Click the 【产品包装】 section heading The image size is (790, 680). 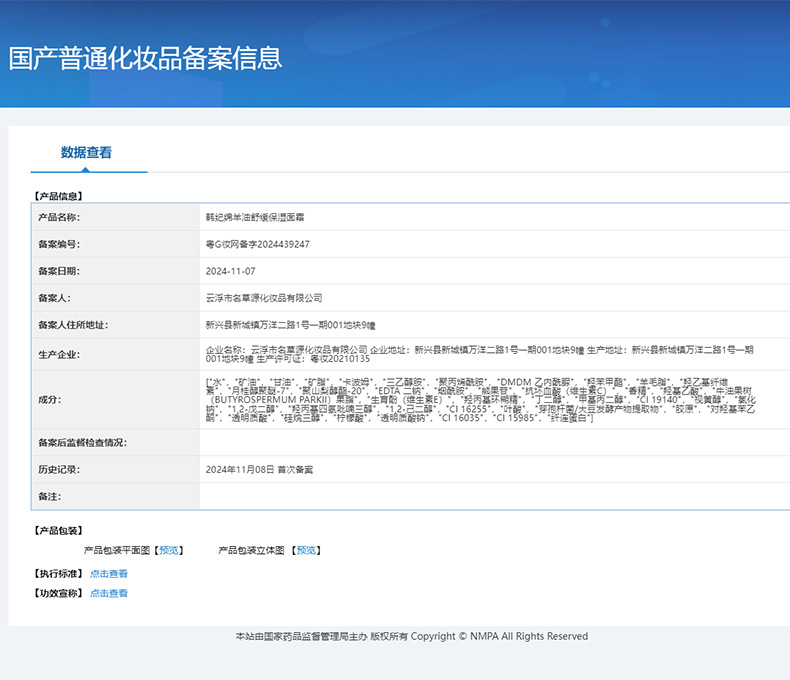tap(58, 530)
